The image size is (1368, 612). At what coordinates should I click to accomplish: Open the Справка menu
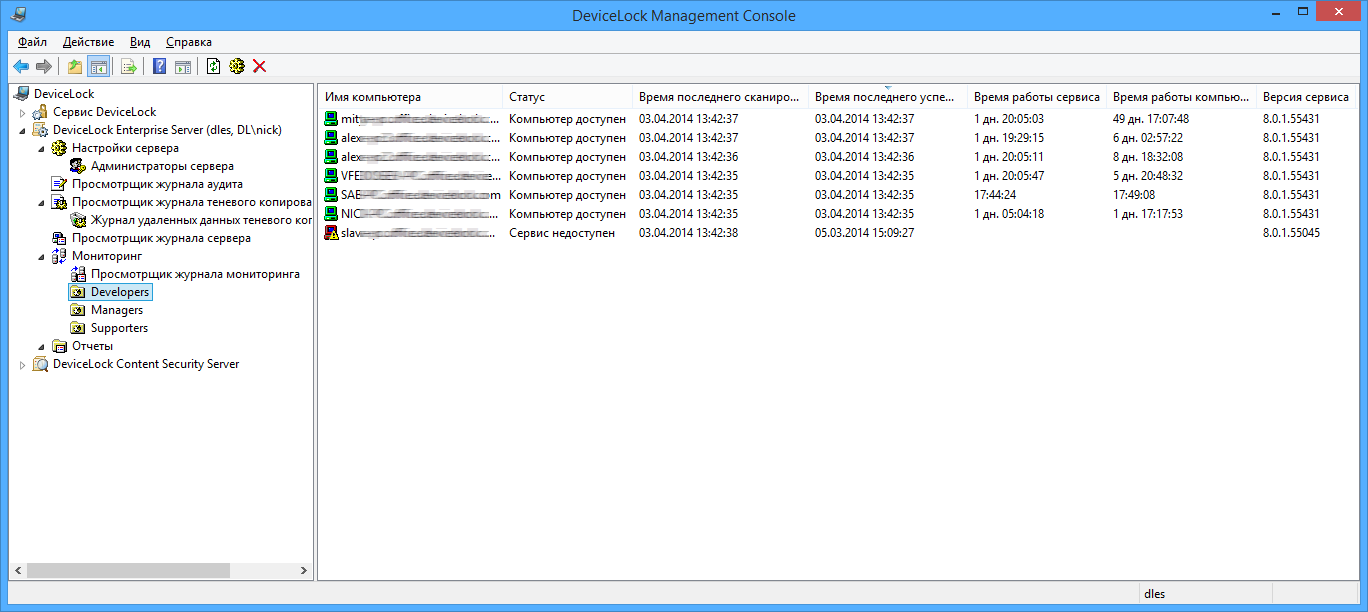coord(189,42)
